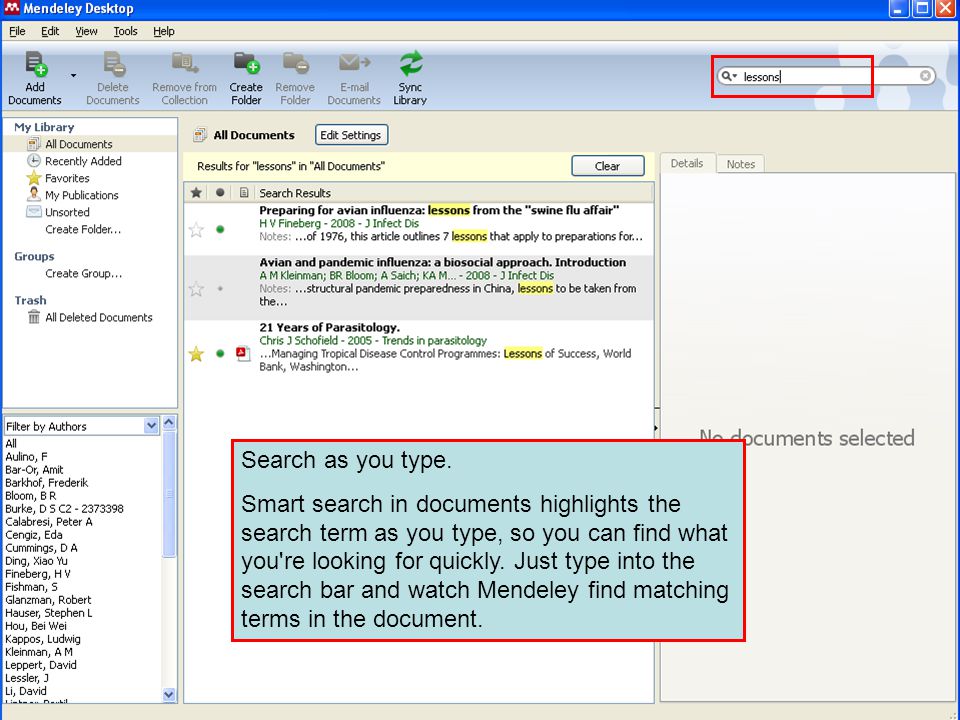960x720 pixels.
Task: Click the Edit Settings button
Action: (x=351, y=135)
